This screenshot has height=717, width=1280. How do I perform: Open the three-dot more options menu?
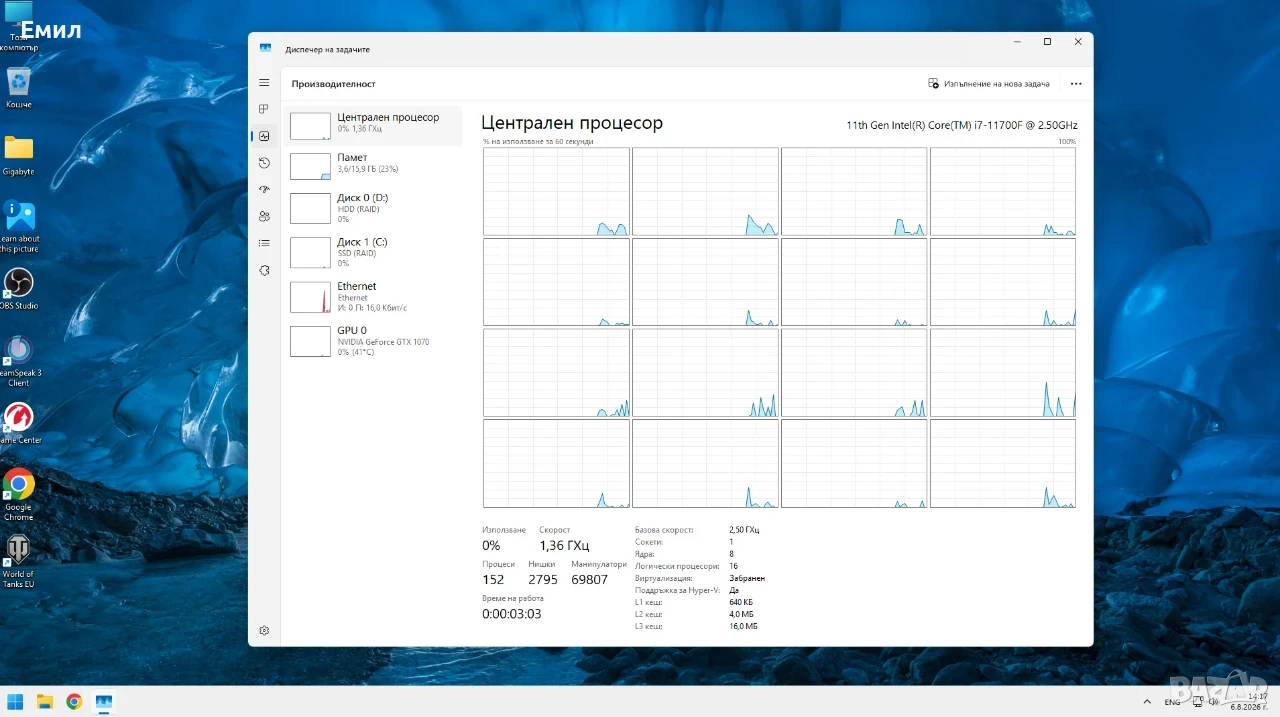point(1076,84)
